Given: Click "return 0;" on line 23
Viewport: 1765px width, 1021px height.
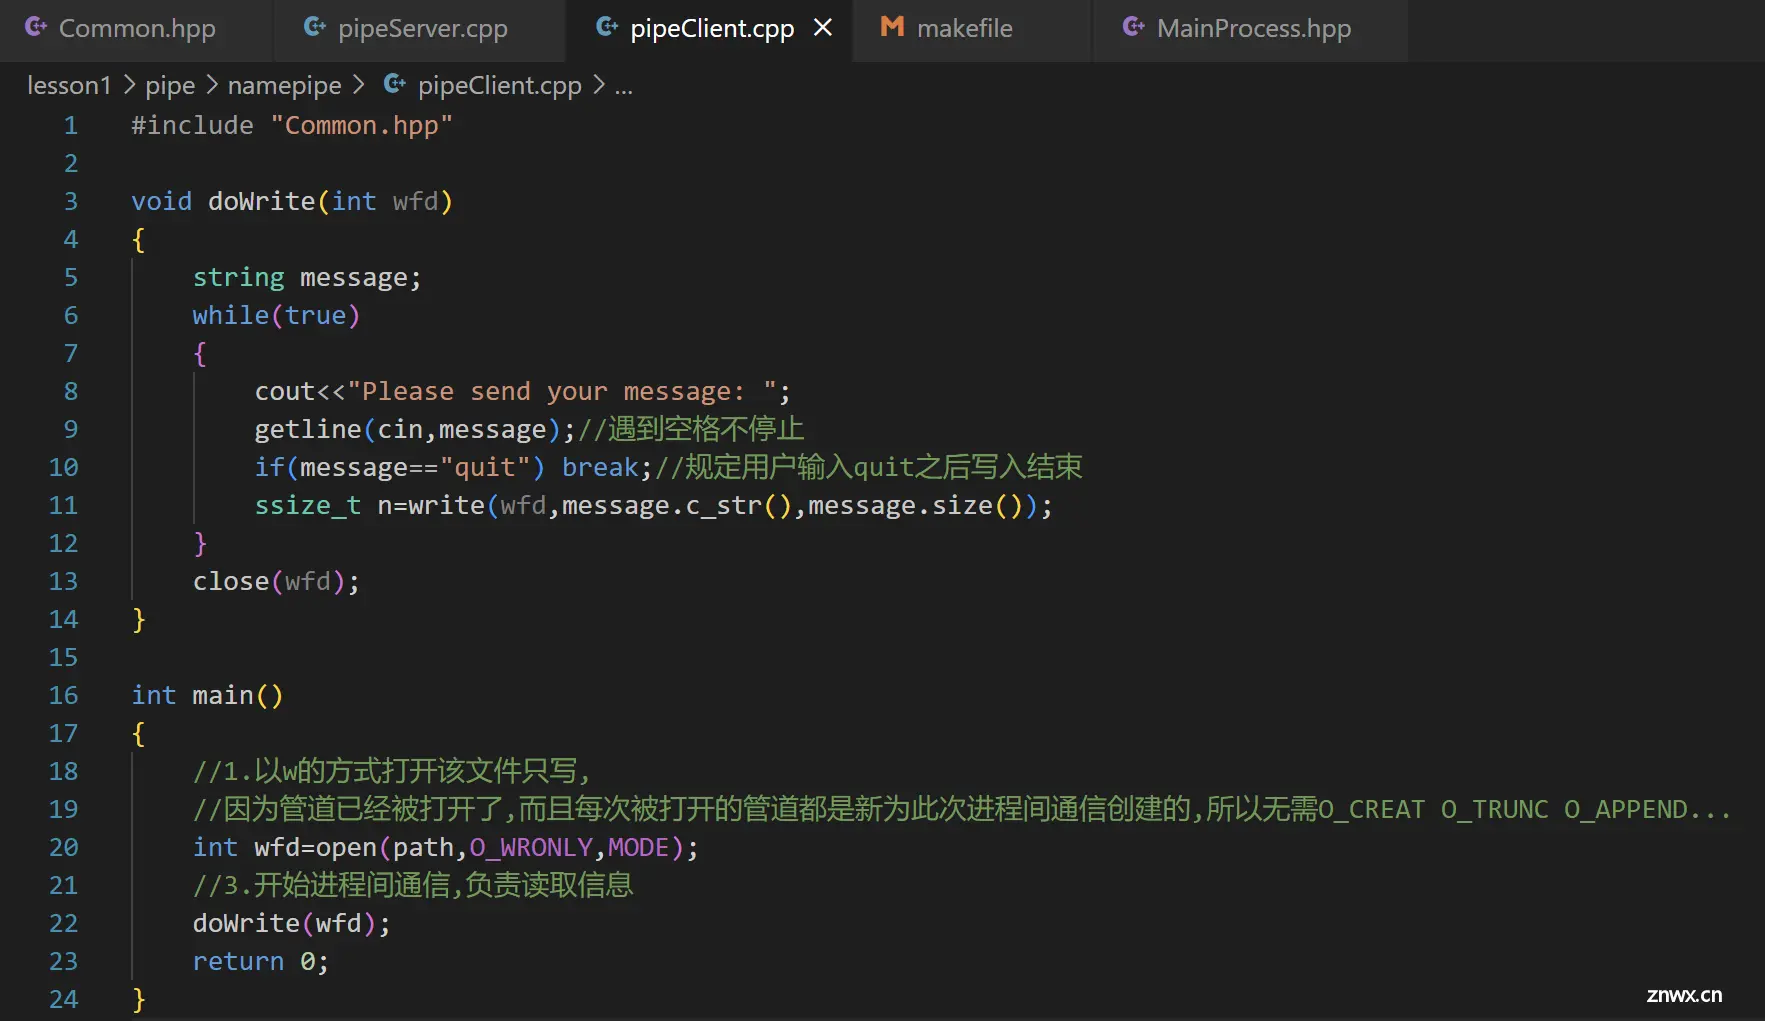Looking at the screenshot, I should 260,961.
